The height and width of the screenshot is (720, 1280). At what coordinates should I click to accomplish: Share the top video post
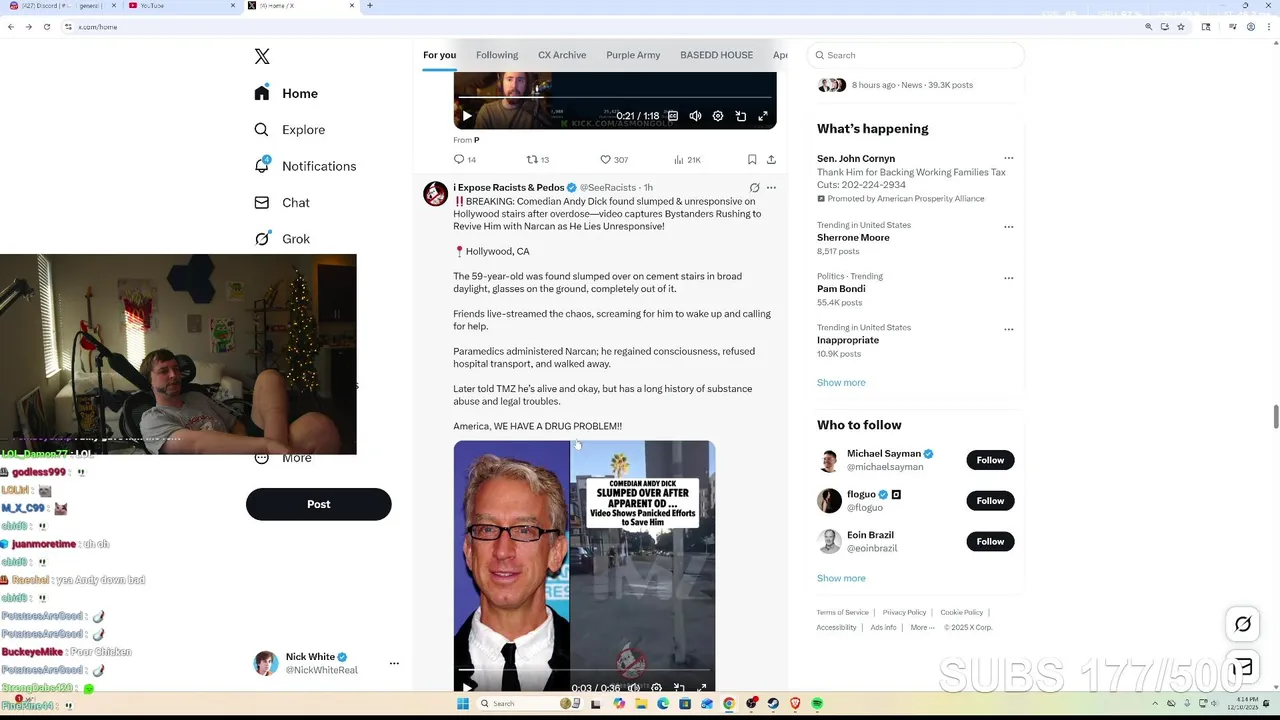click(771, 159)
